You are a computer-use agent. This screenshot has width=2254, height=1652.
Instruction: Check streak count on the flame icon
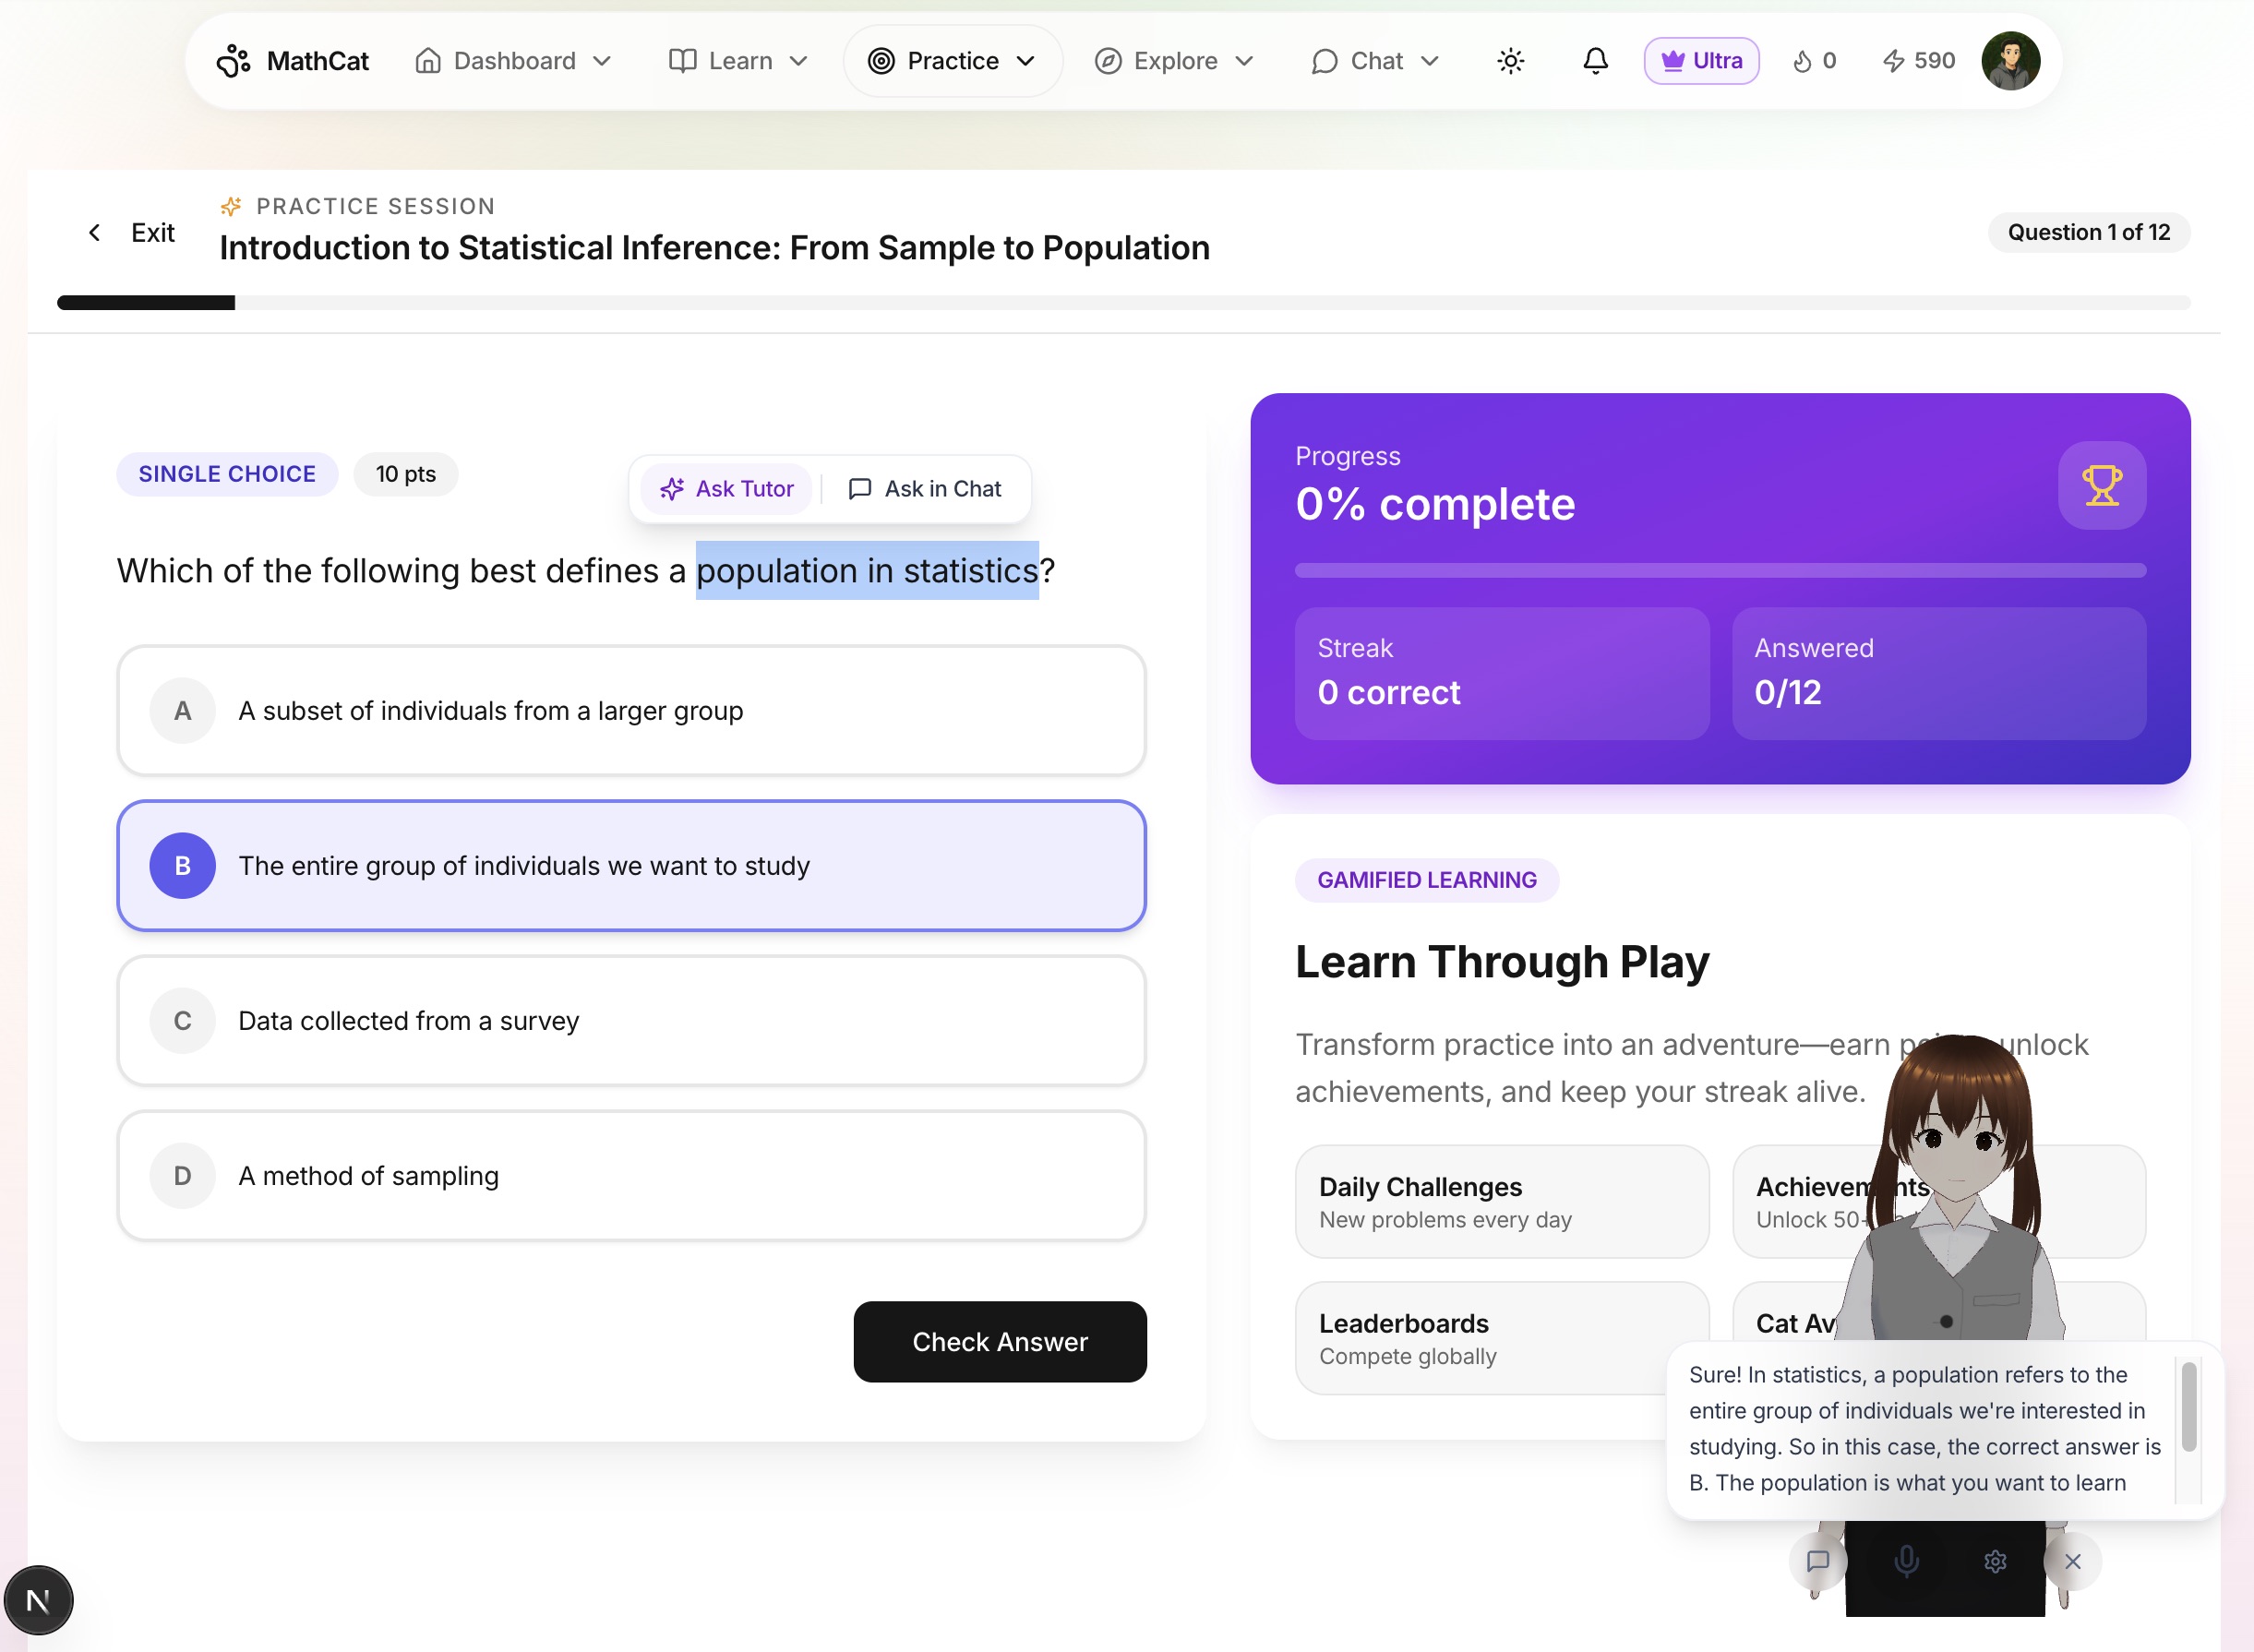(1803, 60)
